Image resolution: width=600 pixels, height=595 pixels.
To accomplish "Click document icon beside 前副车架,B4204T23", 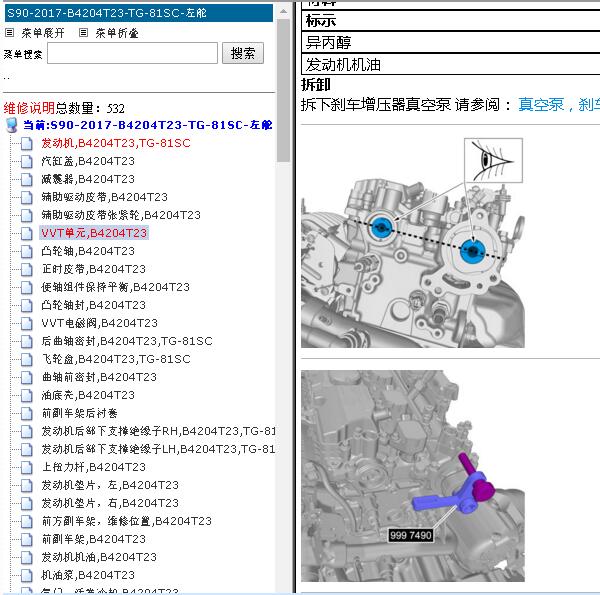I will point(26,540).
